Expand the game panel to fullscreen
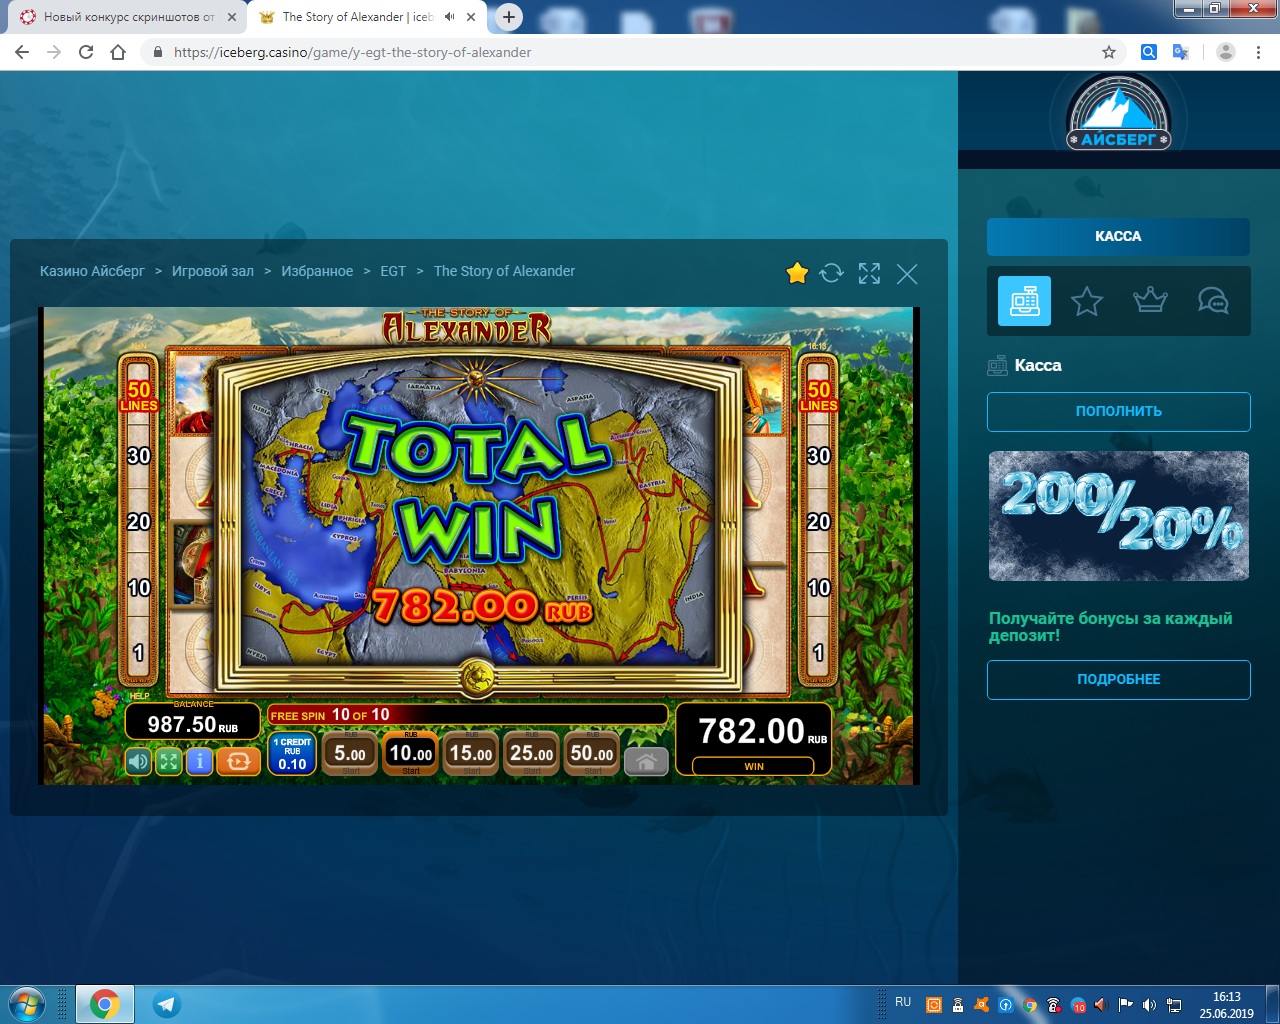 pyautogui.click(x=869, y=273)
